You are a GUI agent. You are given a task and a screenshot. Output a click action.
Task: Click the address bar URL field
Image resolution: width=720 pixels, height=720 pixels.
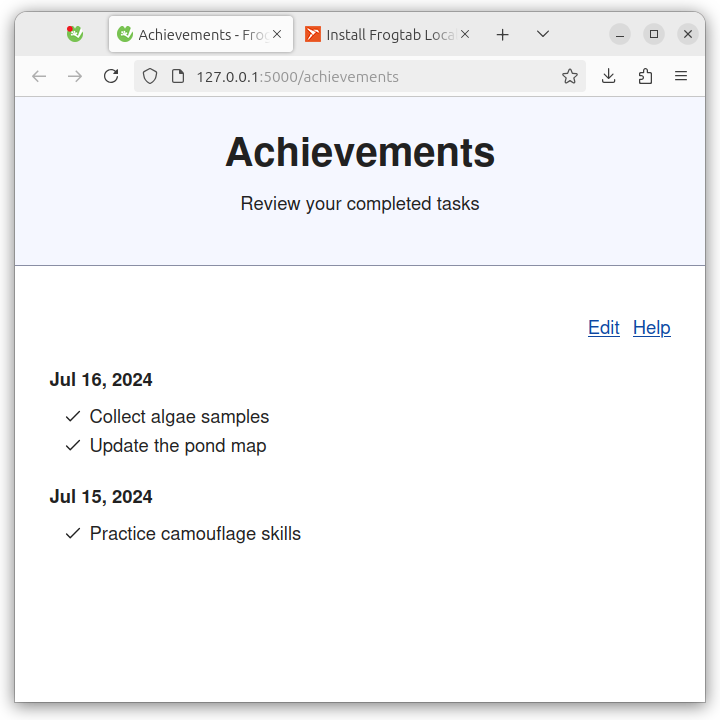358,76
